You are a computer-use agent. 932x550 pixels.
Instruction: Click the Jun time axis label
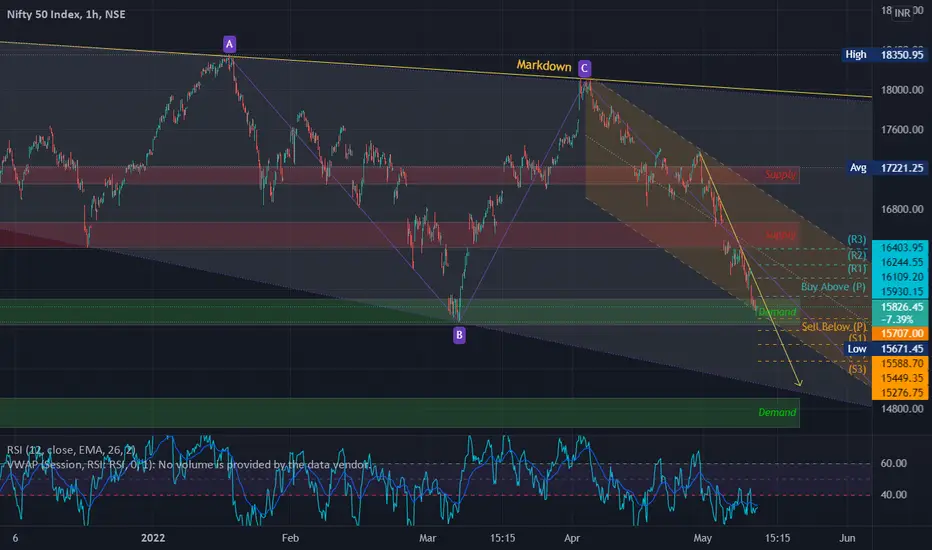pyautogui.click(x=847, y=538)
